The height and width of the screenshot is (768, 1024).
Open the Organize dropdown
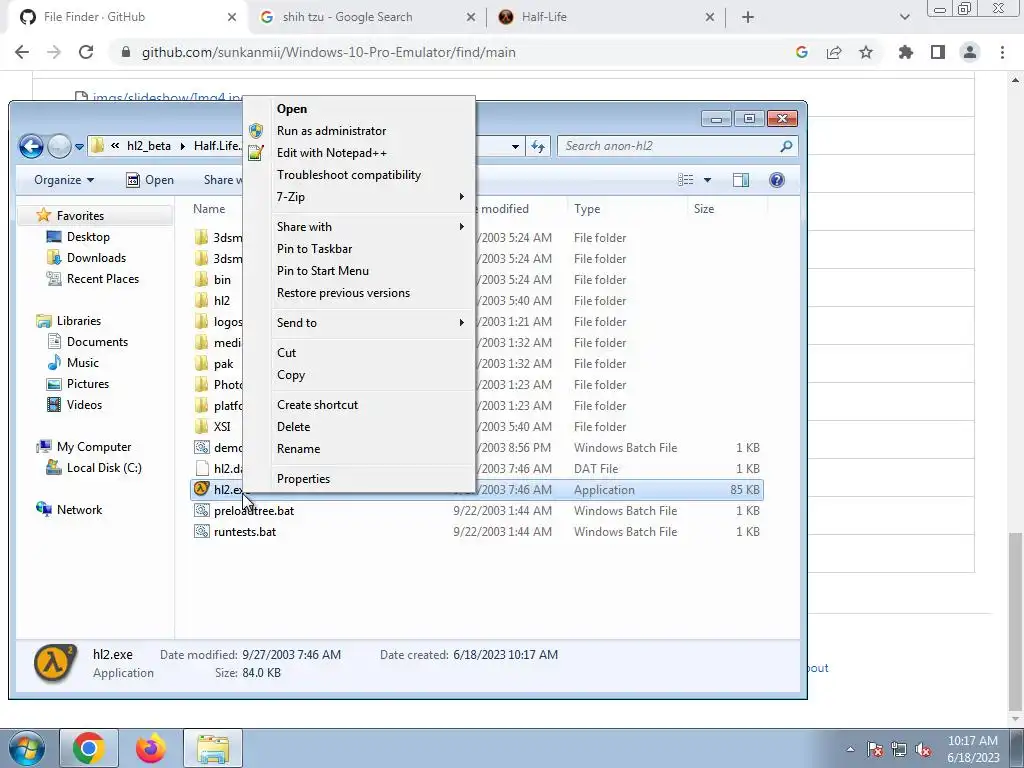[64, 180]
